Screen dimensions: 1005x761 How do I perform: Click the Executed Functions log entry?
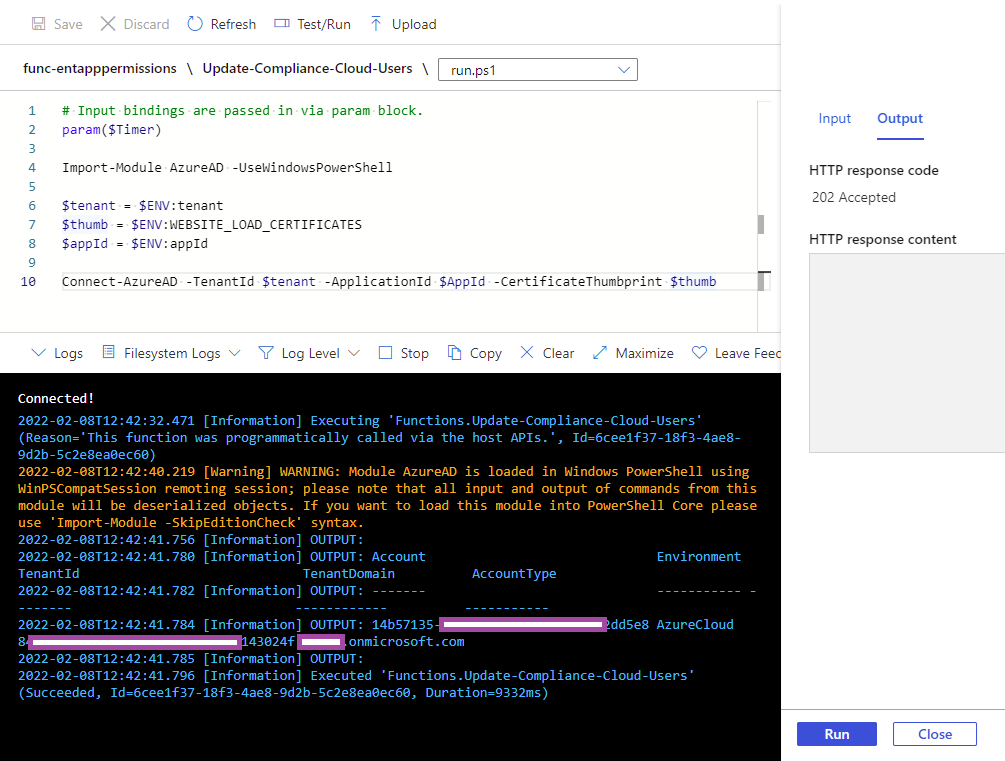coord(356,676)
